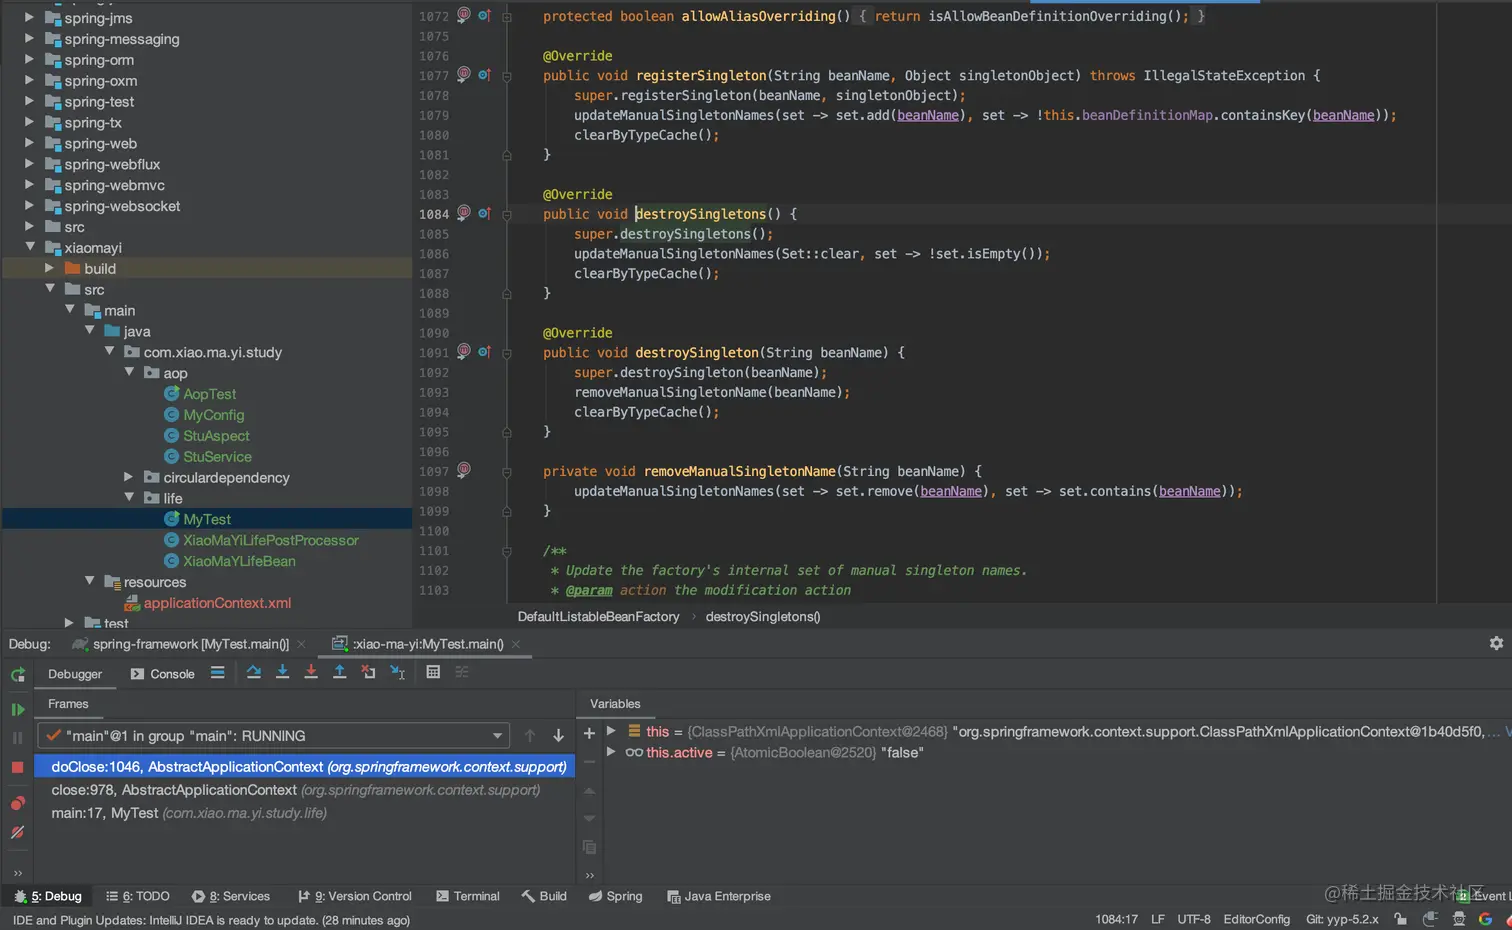Viewport: 1512px width, 930px height.
Task: Open XiaoMaYiLifePostProcessor in project tree
Action: tap(270, 540)
